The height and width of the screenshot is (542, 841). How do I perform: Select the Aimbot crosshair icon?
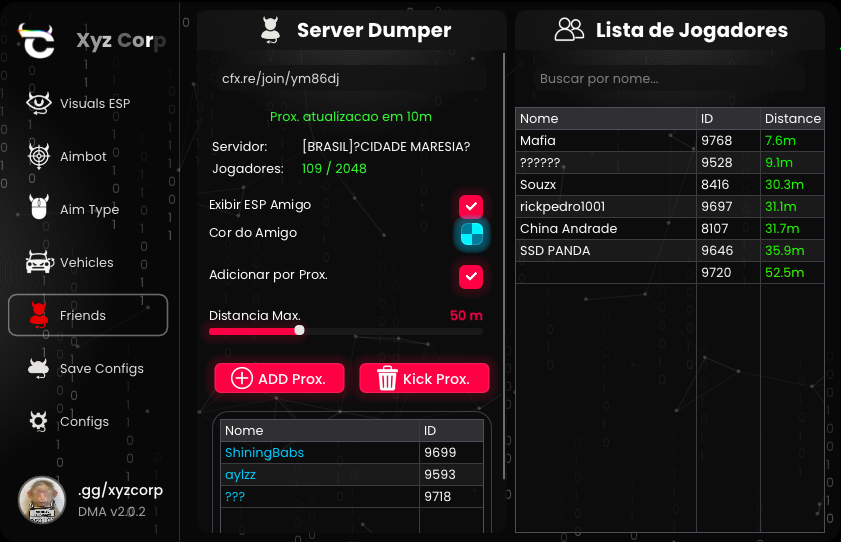(x=38, y=156)
